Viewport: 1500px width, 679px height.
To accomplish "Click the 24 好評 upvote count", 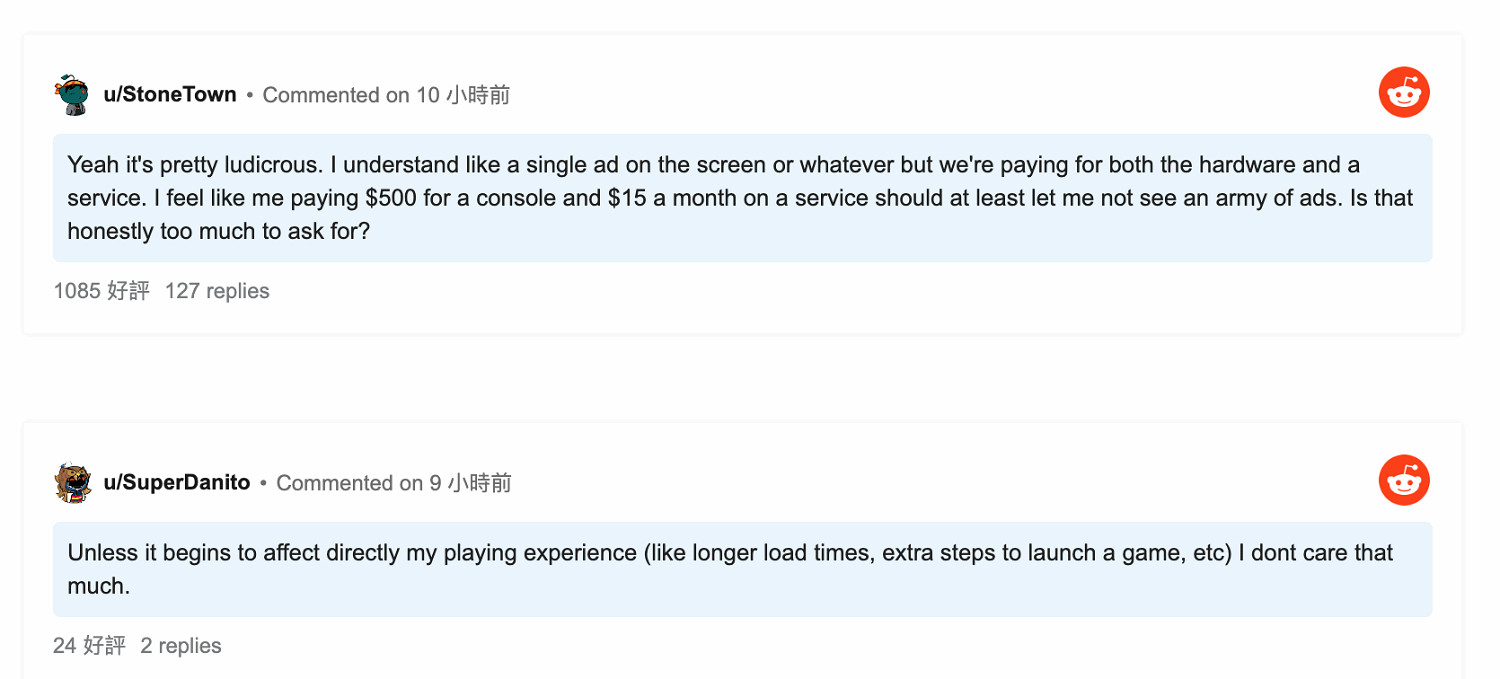I will tap(89, 646).
